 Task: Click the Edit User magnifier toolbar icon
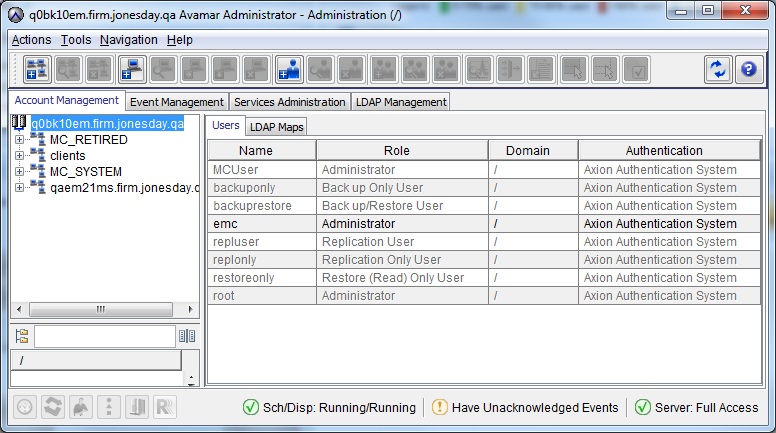click(x=320, y=69)
